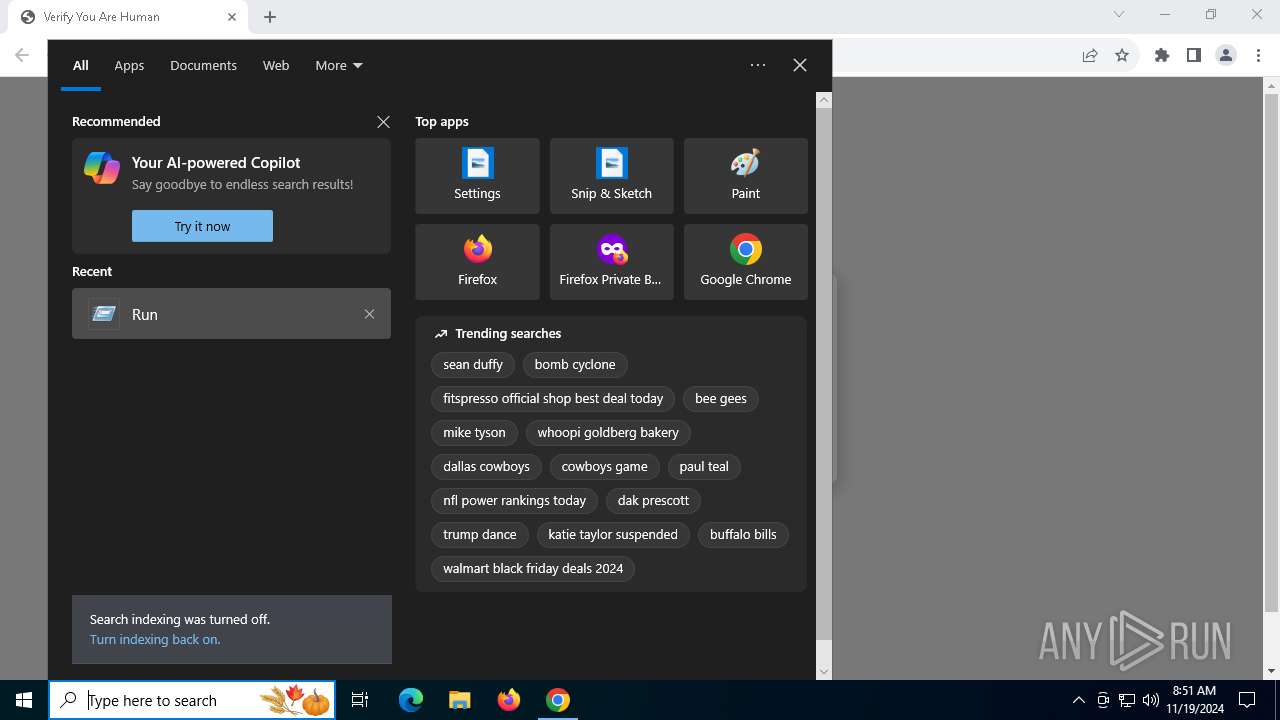The height and width of the screenshot is (720, 1280).
Task: Close the search panel
Action: click(x=800, y=65)
